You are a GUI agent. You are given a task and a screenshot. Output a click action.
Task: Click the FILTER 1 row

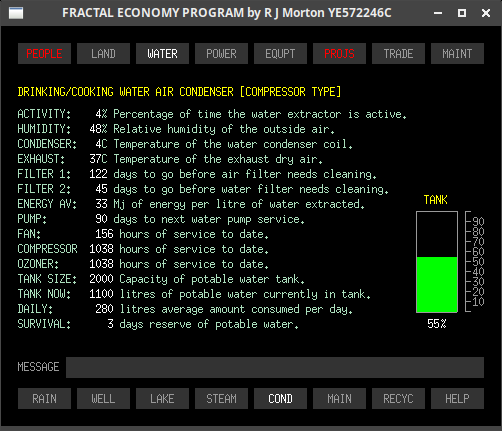tap(197, 174)
